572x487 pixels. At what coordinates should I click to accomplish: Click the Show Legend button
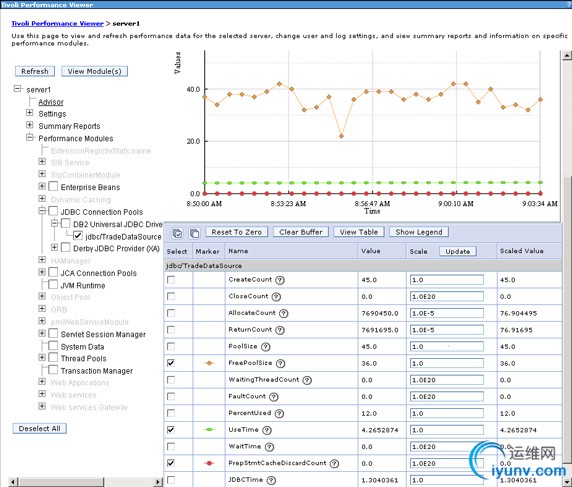pos(419,232)
